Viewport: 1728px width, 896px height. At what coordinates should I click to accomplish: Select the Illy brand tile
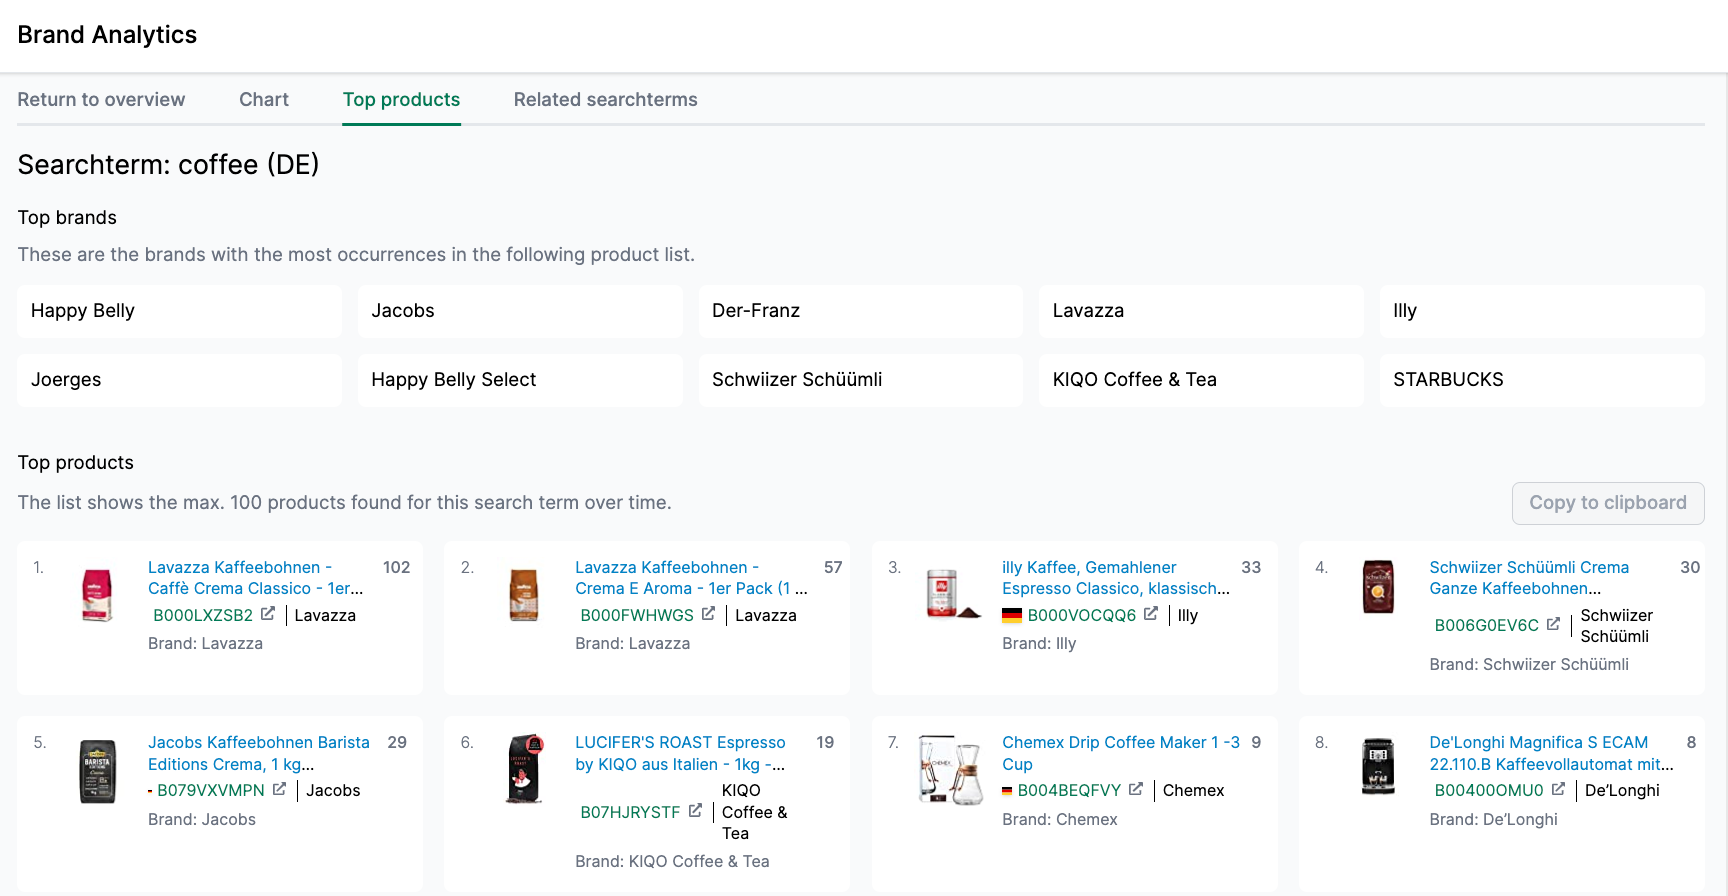[1542, 311]
